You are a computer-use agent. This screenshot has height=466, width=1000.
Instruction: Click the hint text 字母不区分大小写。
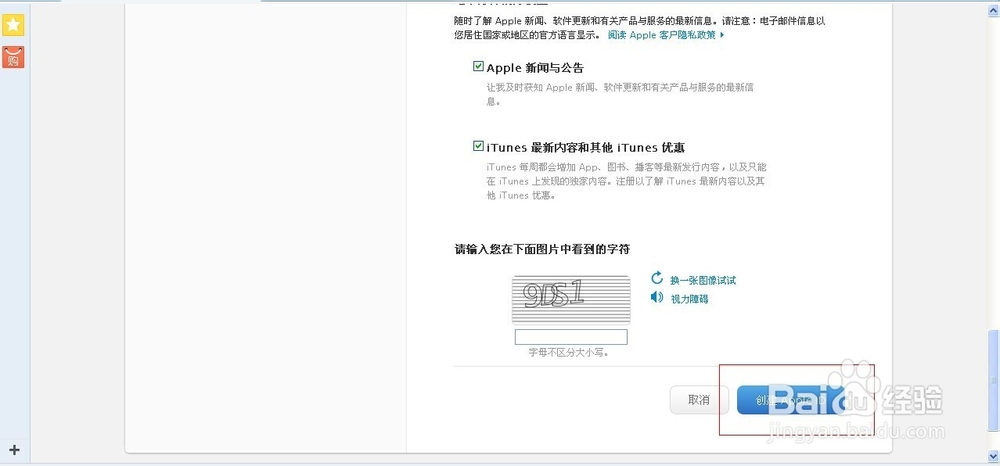click(x=568, y=352)
